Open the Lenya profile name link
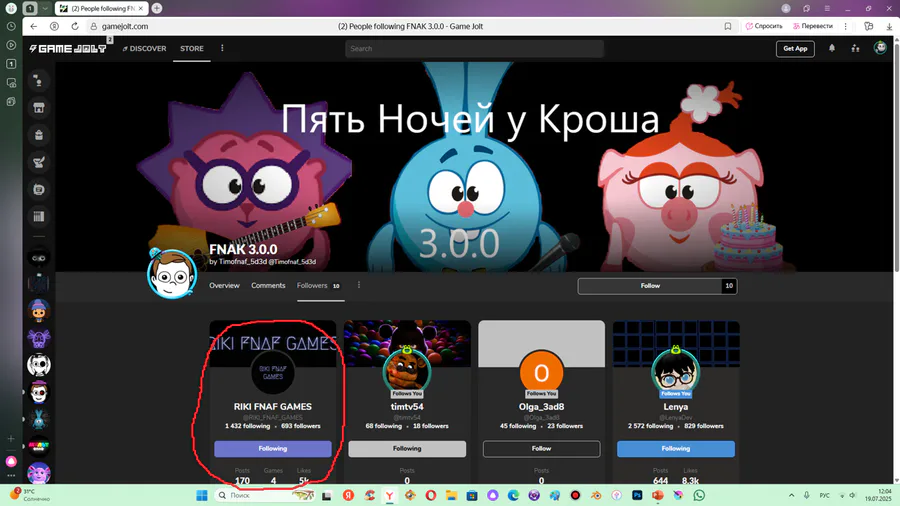The width and height of the screenshot is (900, 506). (676, 407)
